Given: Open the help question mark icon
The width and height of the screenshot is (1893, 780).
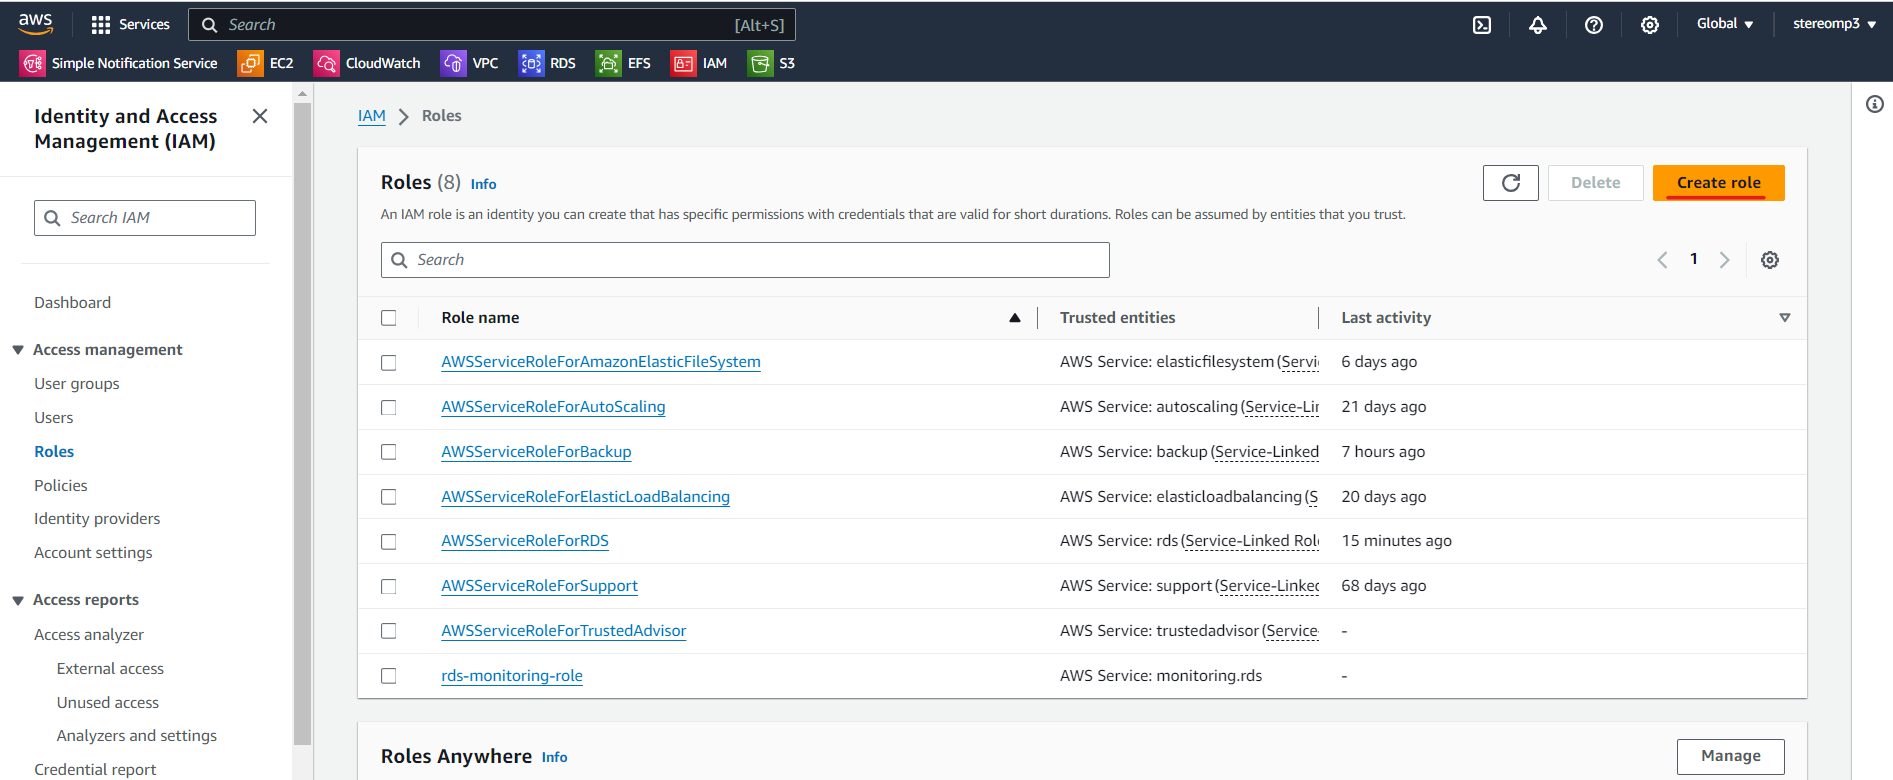Looking at the screenshot, I should [x=1594, y=25].
